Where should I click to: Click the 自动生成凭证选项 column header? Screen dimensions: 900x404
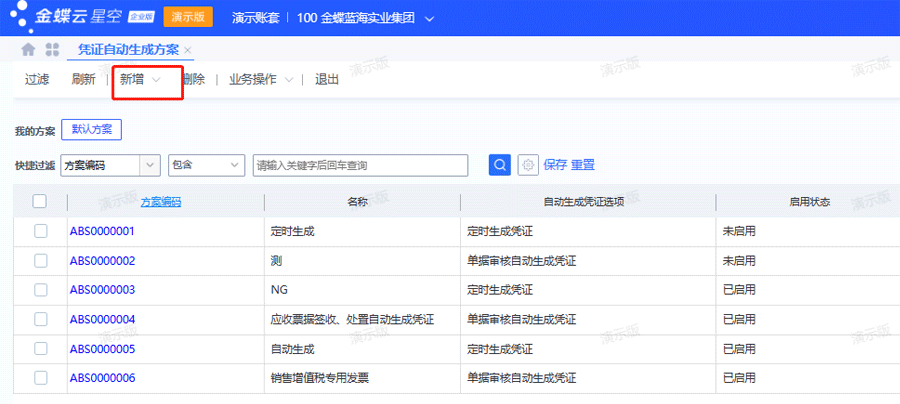584,201
